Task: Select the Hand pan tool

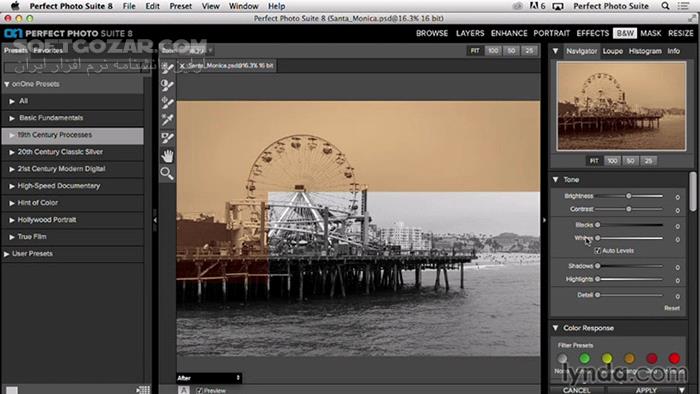Action: click(x=167, y=156)
